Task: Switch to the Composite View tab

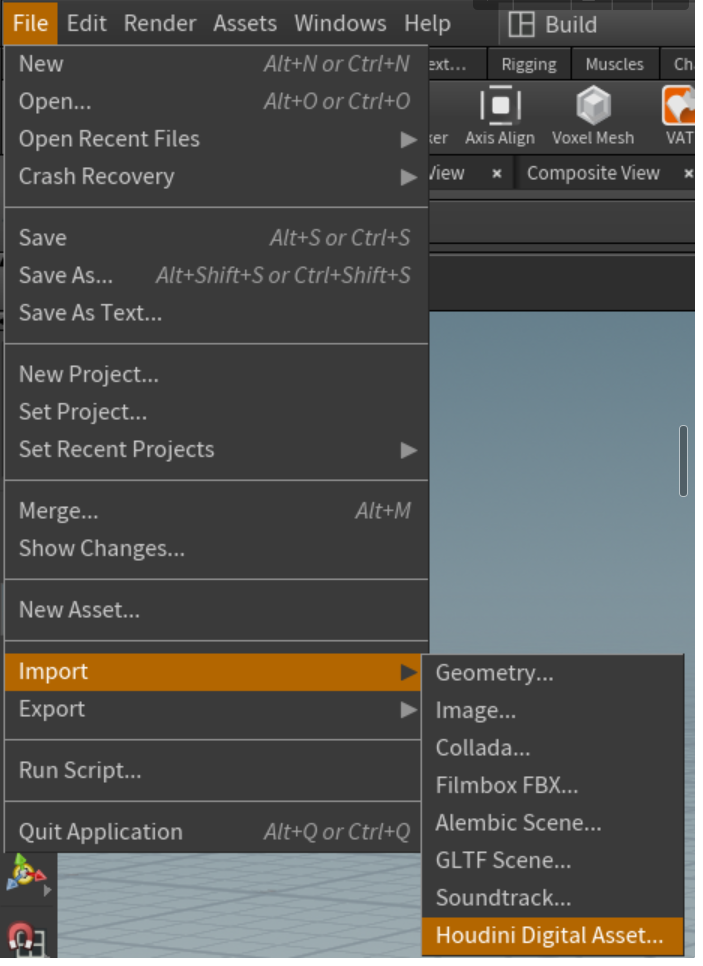Action: 593,174
